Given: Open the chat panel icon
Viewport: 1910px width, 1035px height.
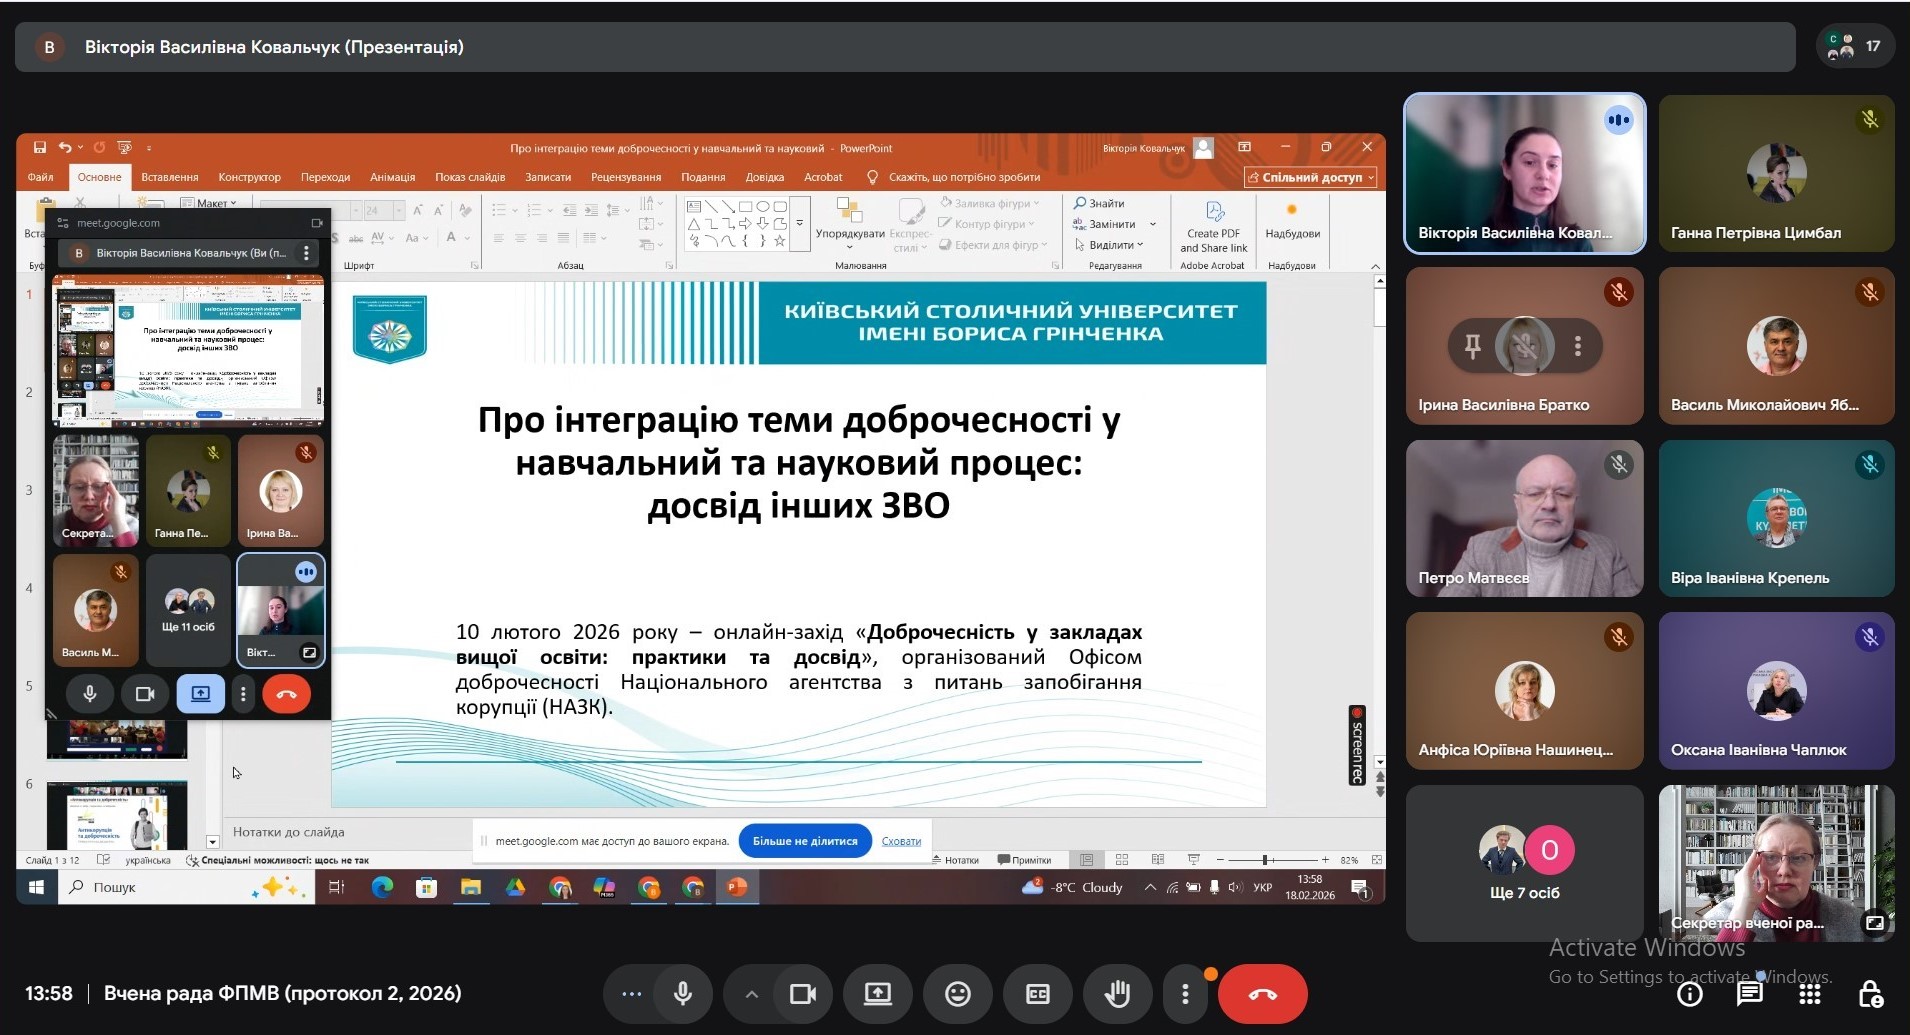Looking at the screenshot, I should coord(1749,994).
